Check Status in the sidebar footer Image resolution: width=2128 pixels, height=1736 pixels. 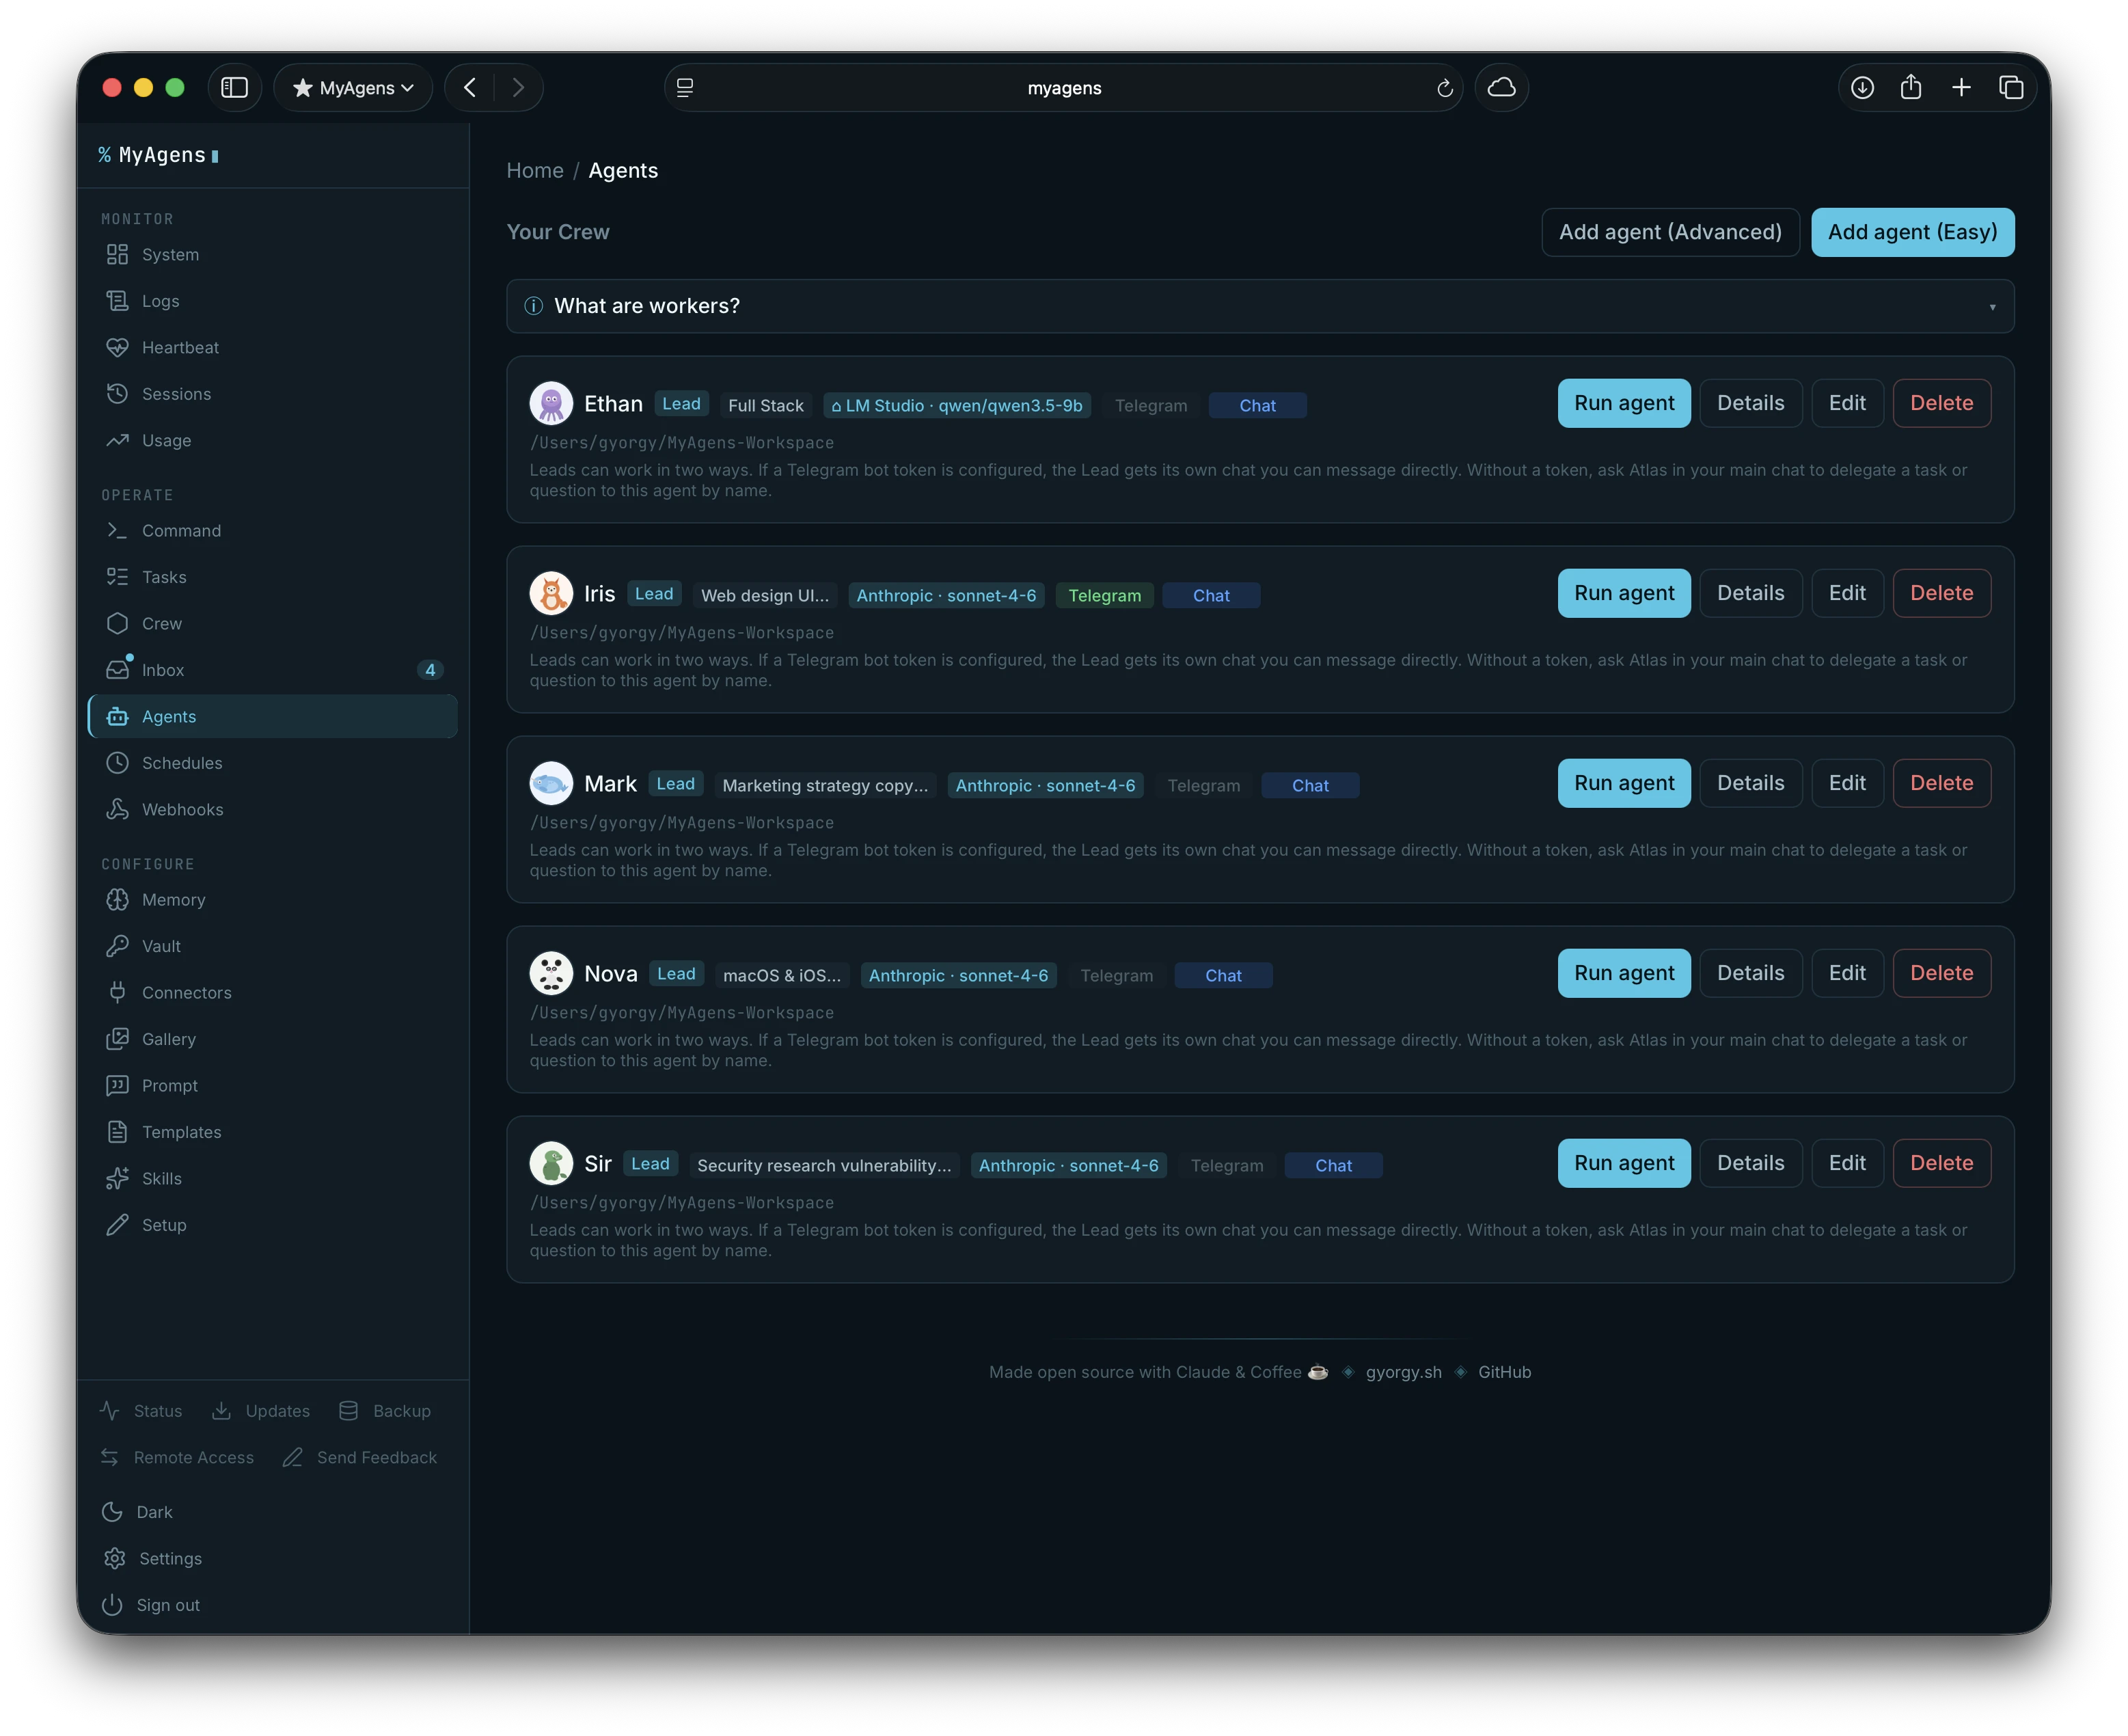[x=141, y=1411]
